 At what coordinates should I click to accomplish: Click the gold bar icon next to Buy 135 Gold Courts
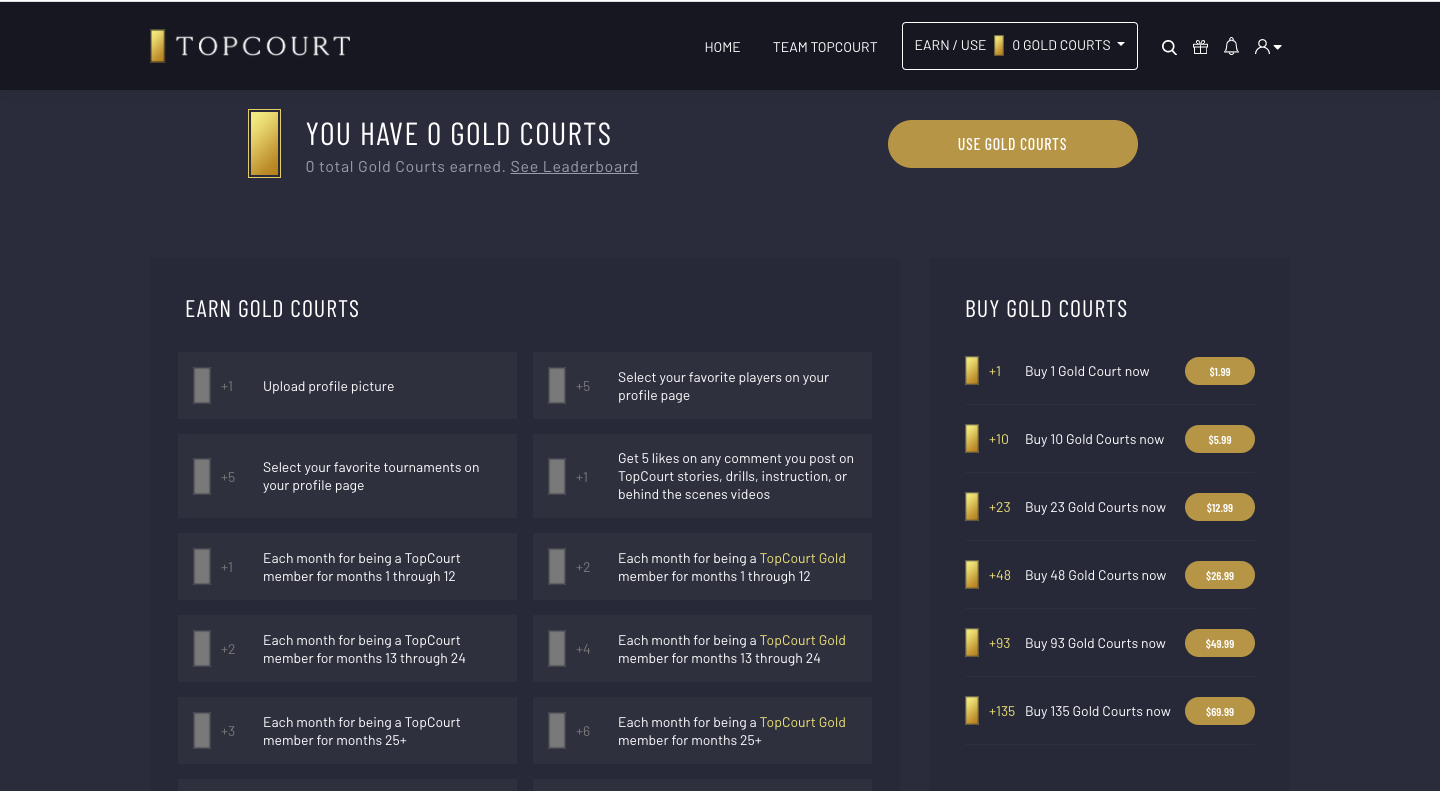[972, 711]
